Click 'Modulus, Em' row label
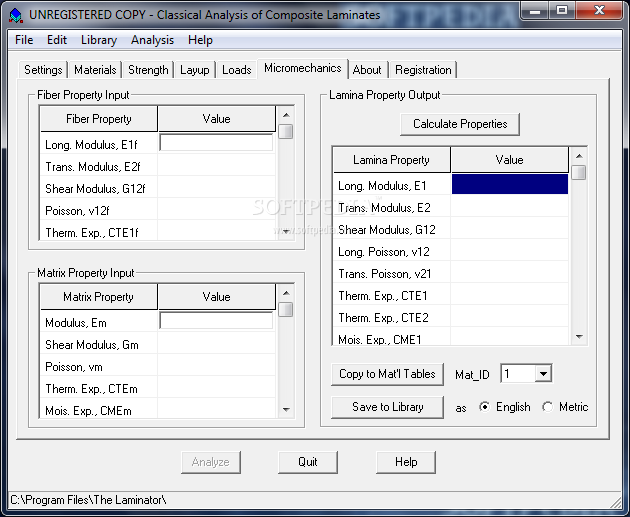The image size is (630, 517). [x=76, y=323]
